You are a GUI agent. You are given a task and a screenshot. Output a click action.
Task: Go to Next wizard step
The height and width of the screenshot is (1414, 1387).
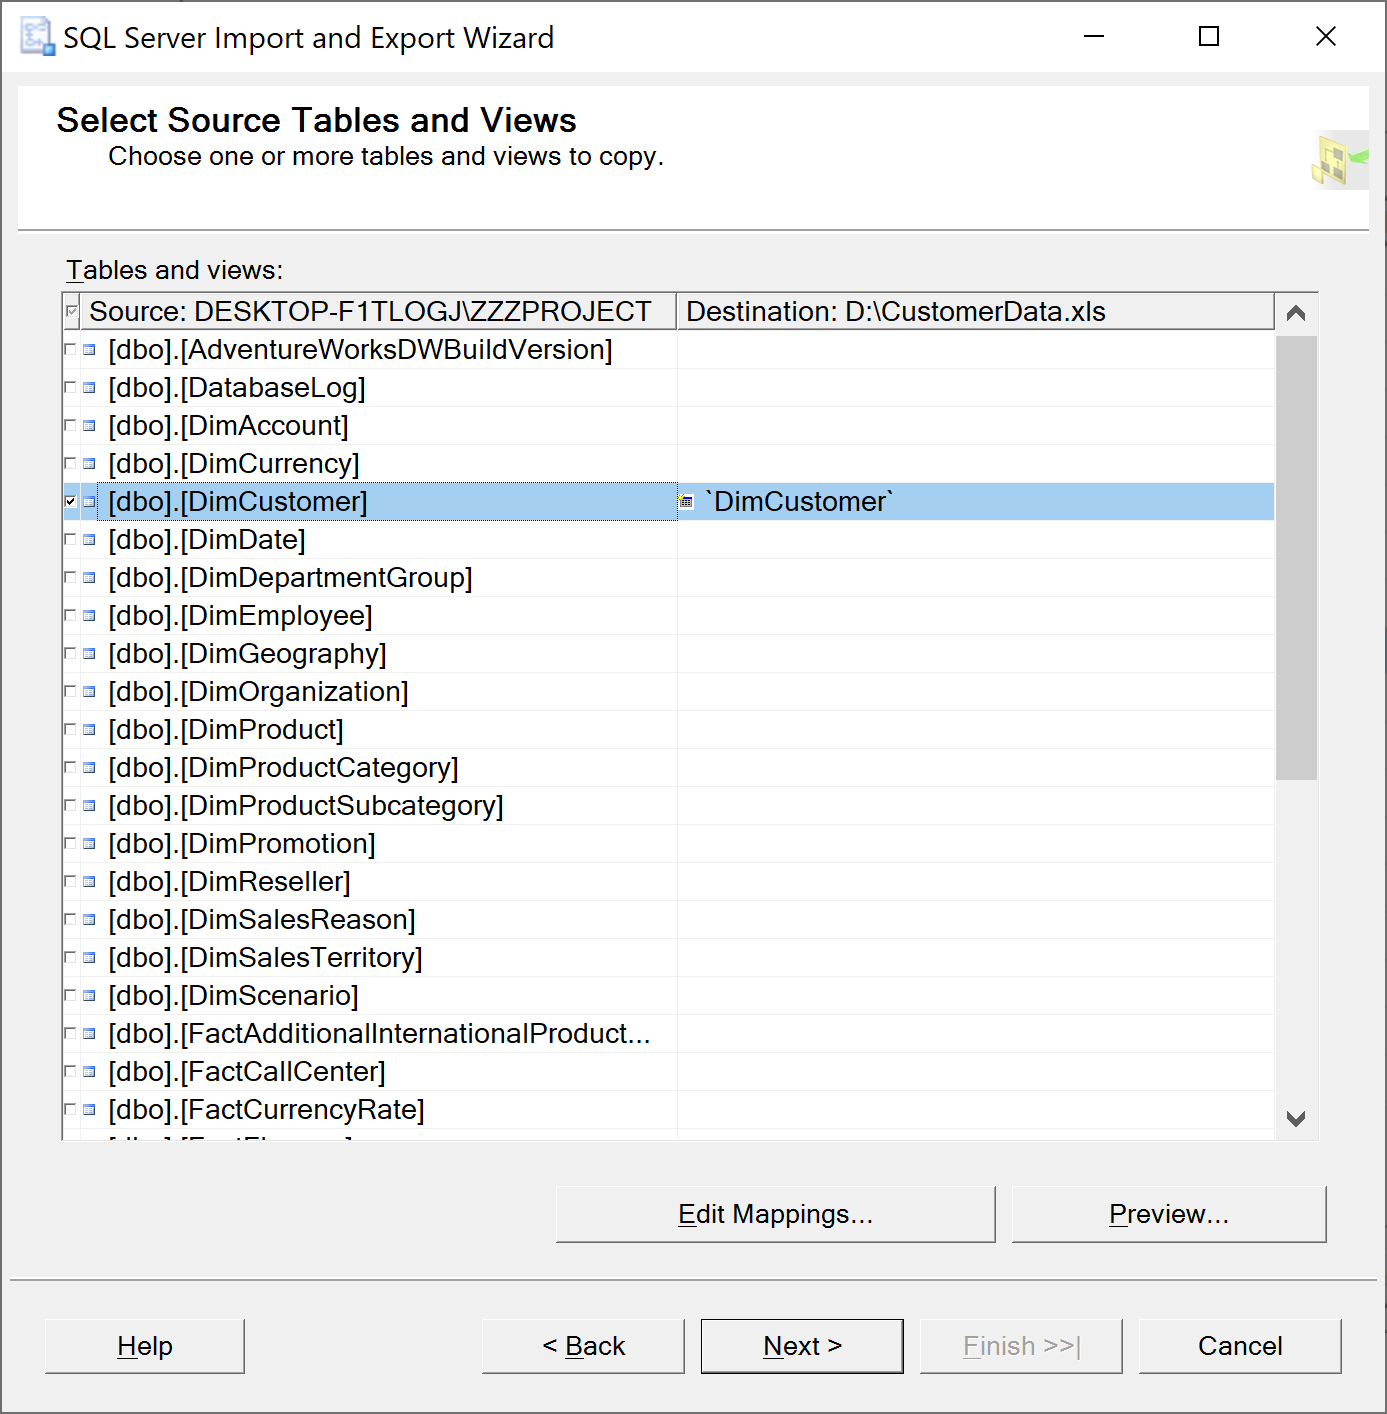pos(802,1346)
